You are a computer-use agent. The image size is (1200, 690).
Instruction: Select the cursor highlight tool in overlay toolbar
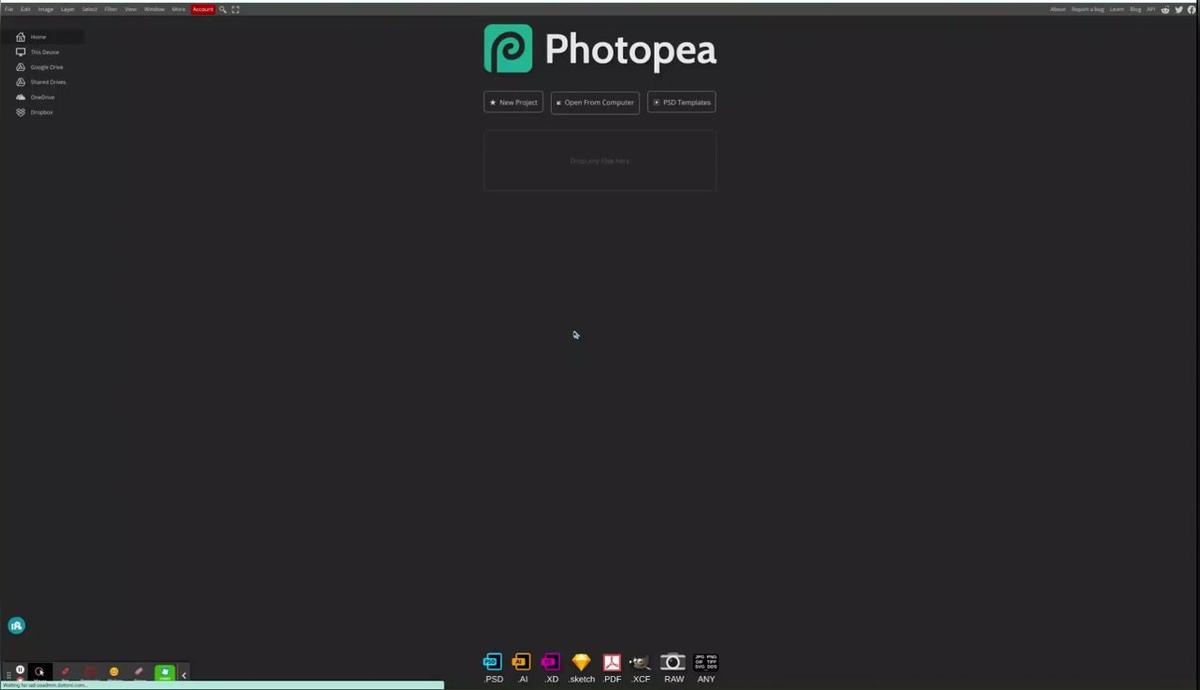[x=40, y=673]
